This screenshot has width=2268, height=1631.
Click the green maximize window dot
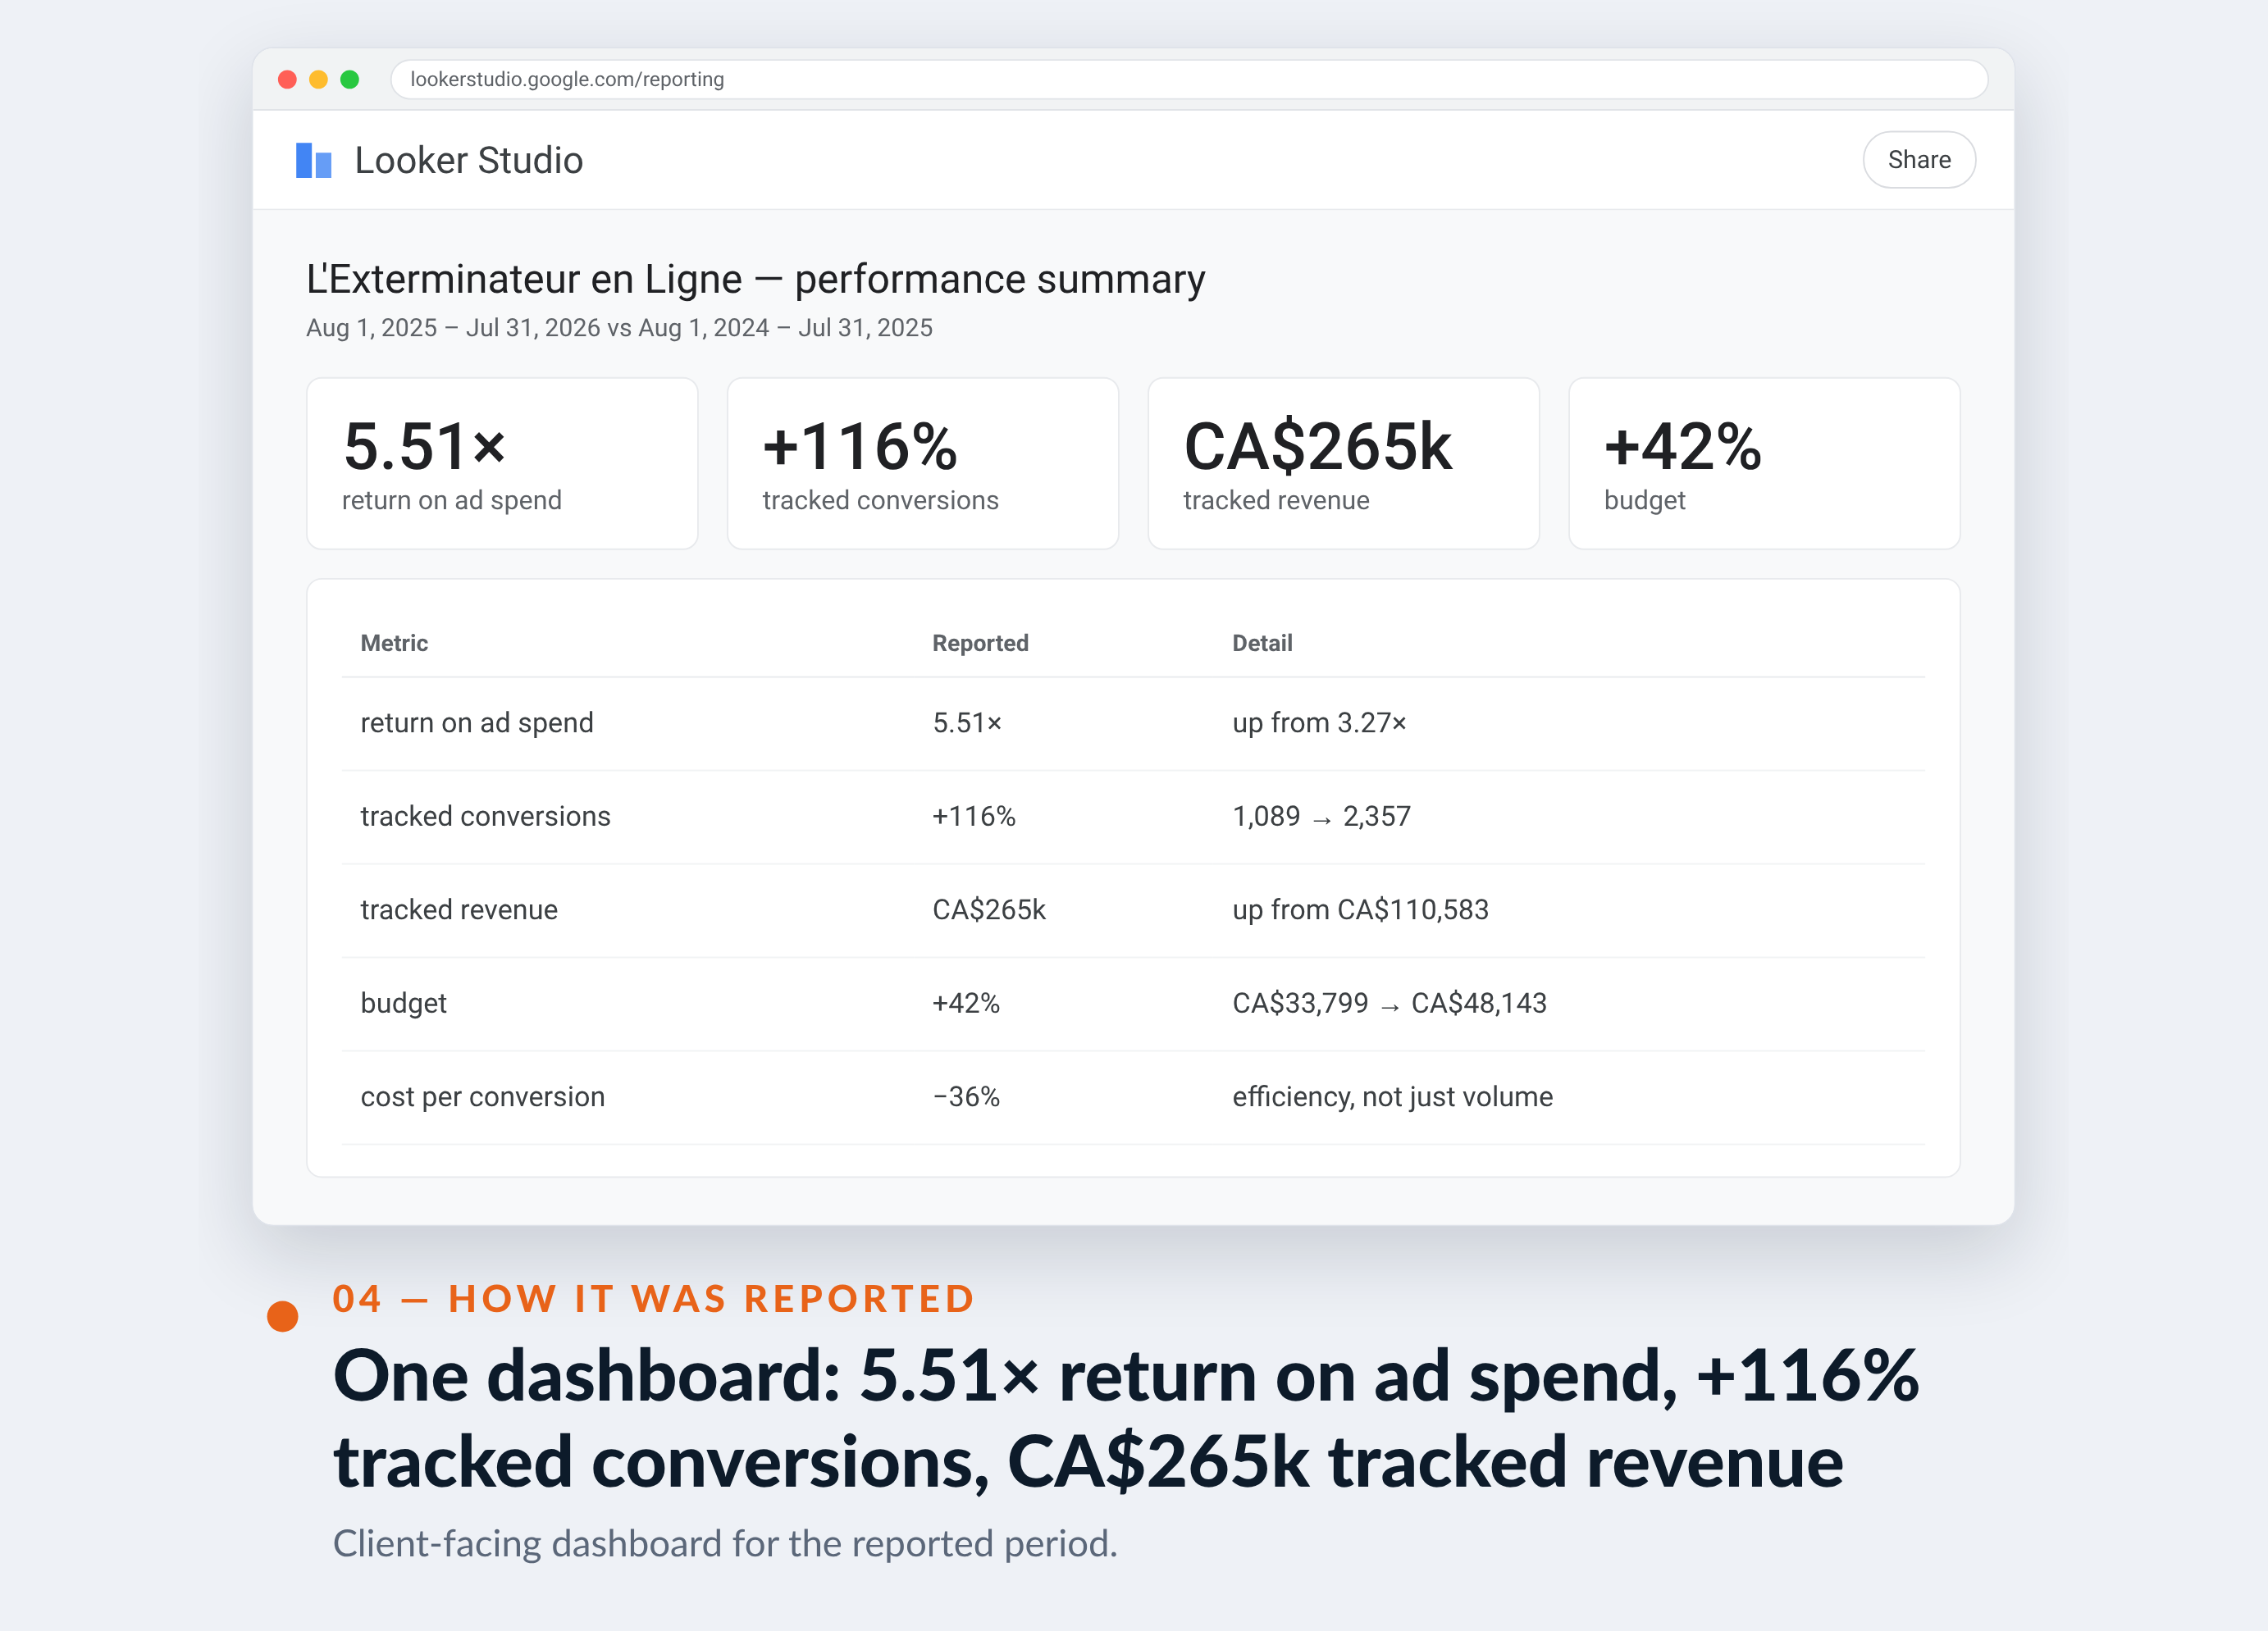(349, 79)
